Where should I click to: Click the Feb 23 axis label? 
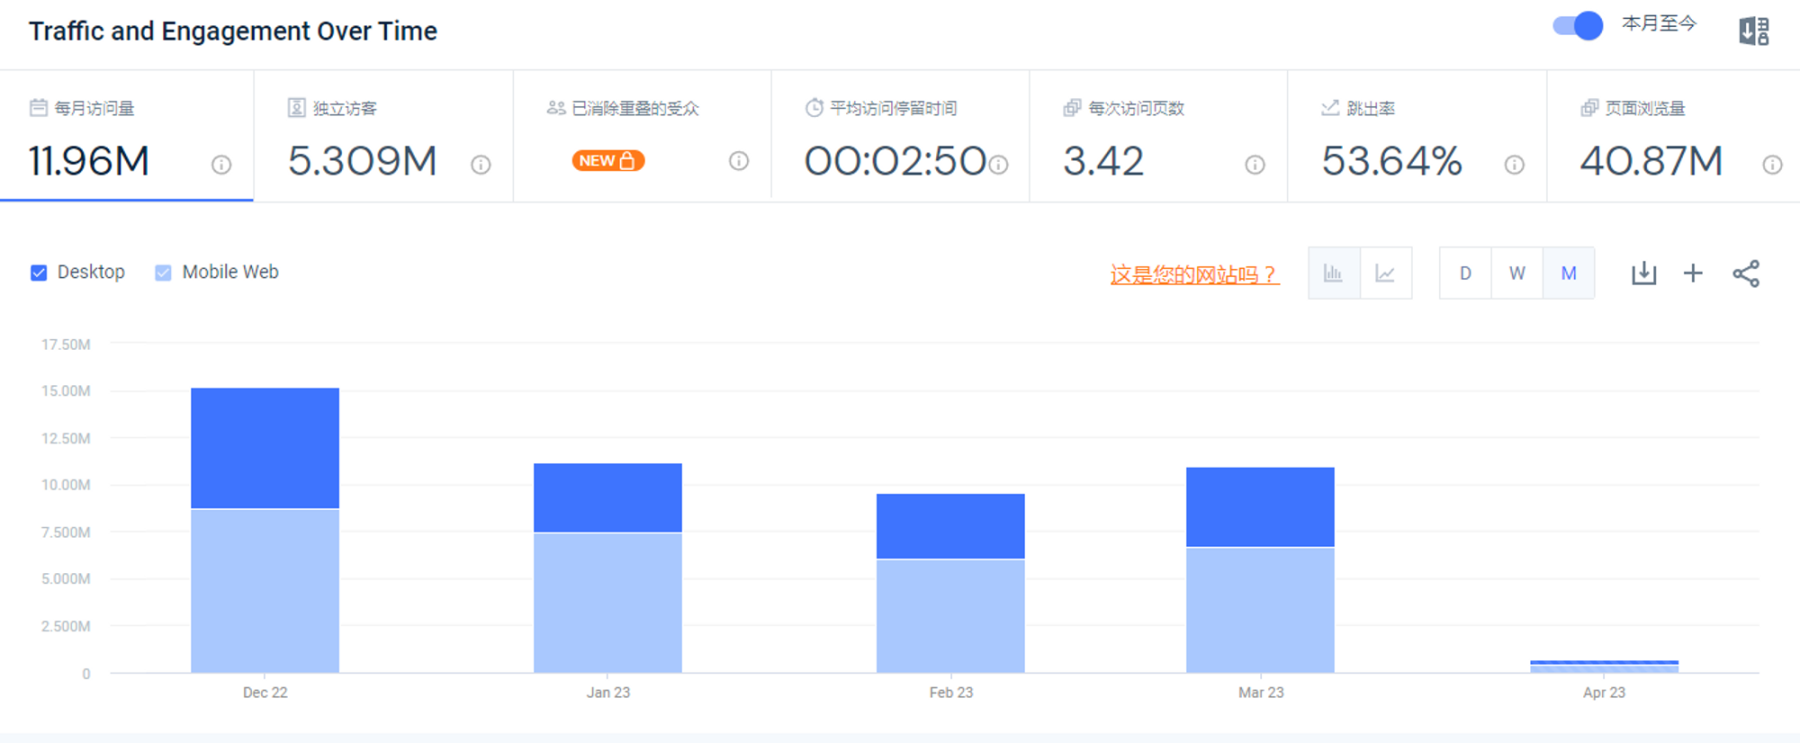(951, 692)
